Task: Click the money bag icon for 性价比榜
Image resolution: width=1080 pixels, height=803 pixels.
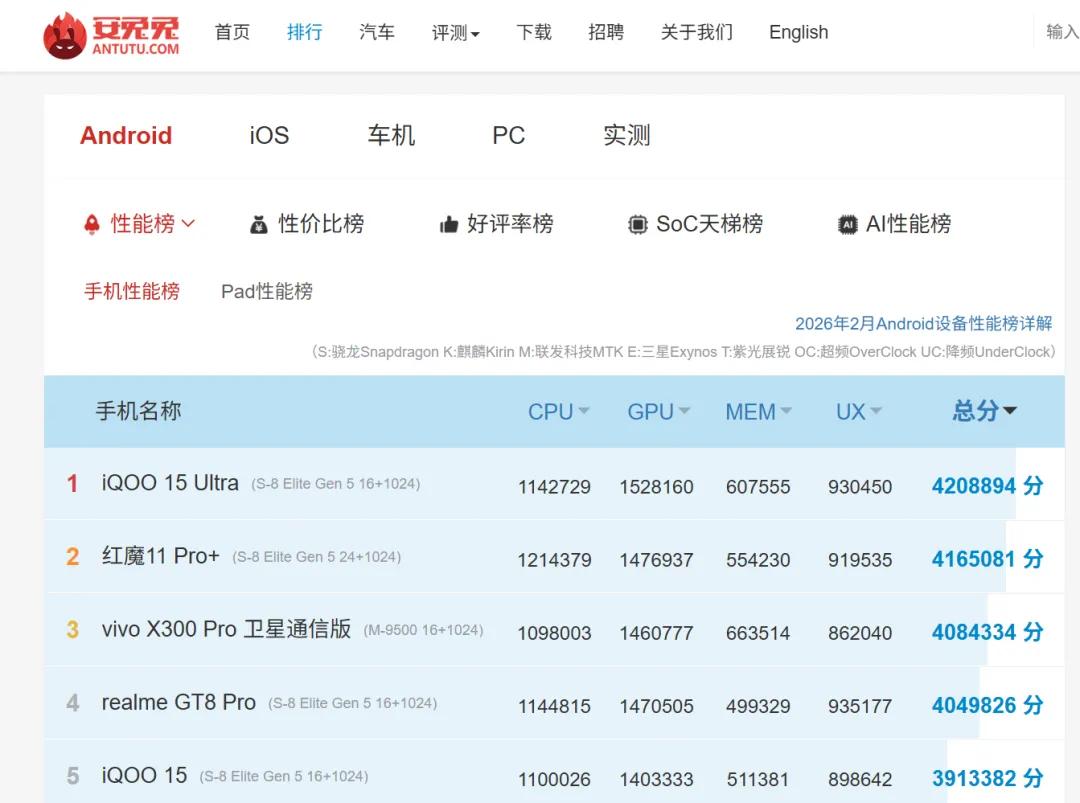Action: click(x=259, y=225)
